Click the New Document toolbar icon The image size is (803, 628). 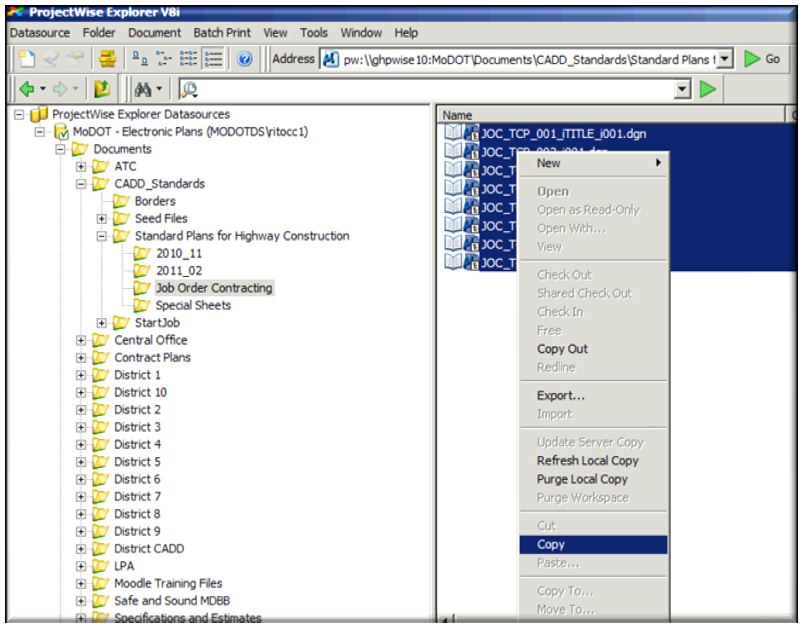coord(27,59)
